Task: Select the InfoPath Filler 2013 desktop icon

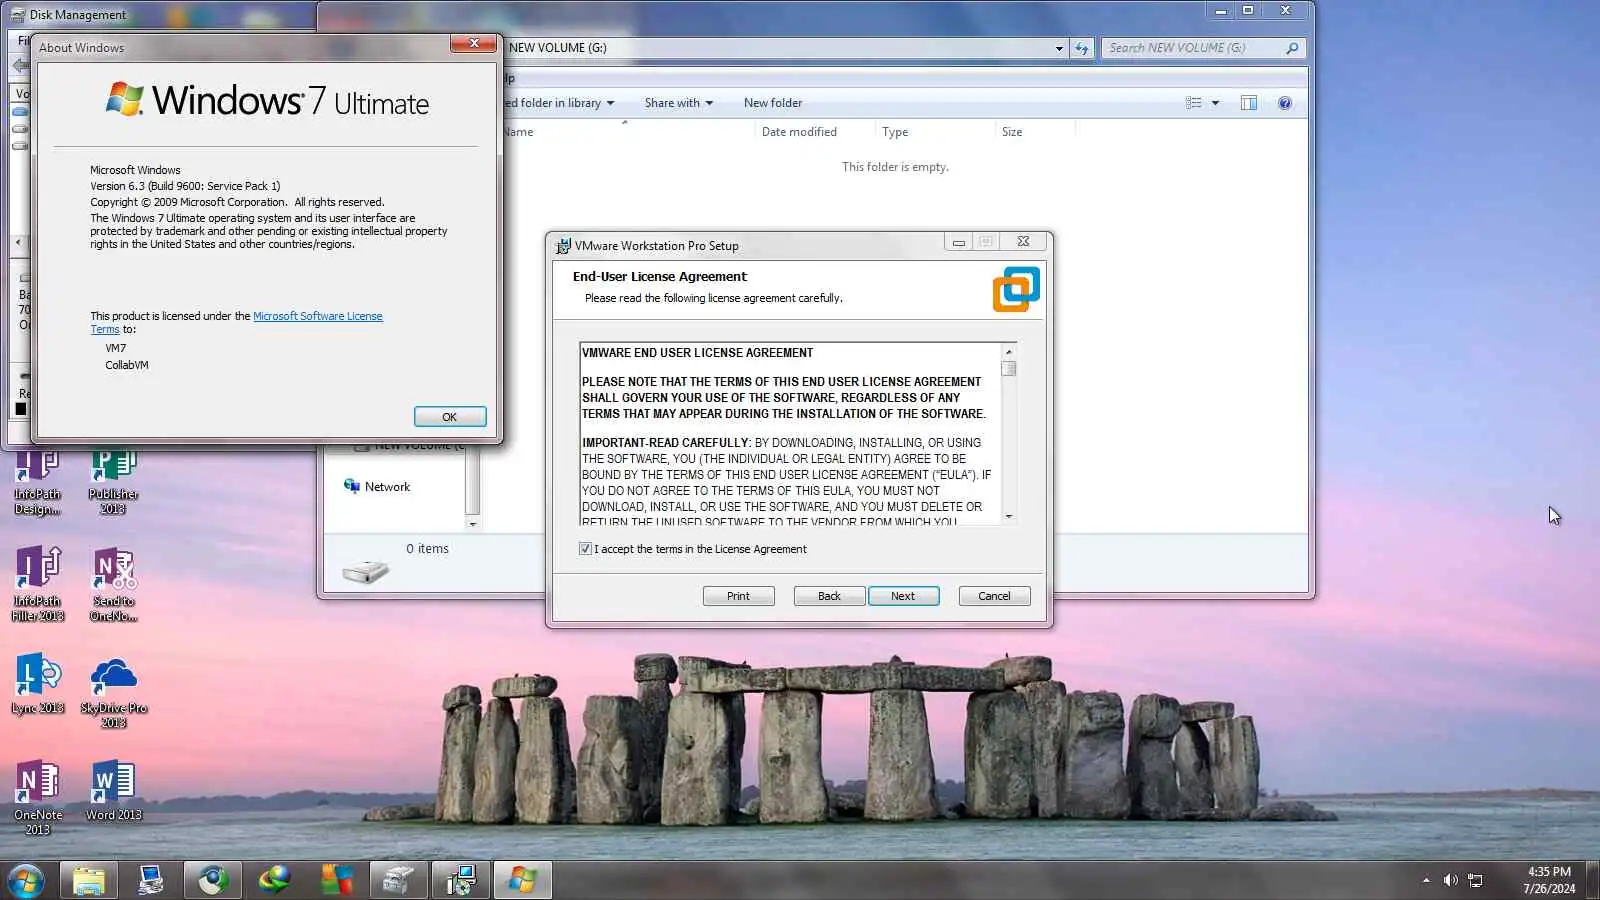Action: click(37, 585)
